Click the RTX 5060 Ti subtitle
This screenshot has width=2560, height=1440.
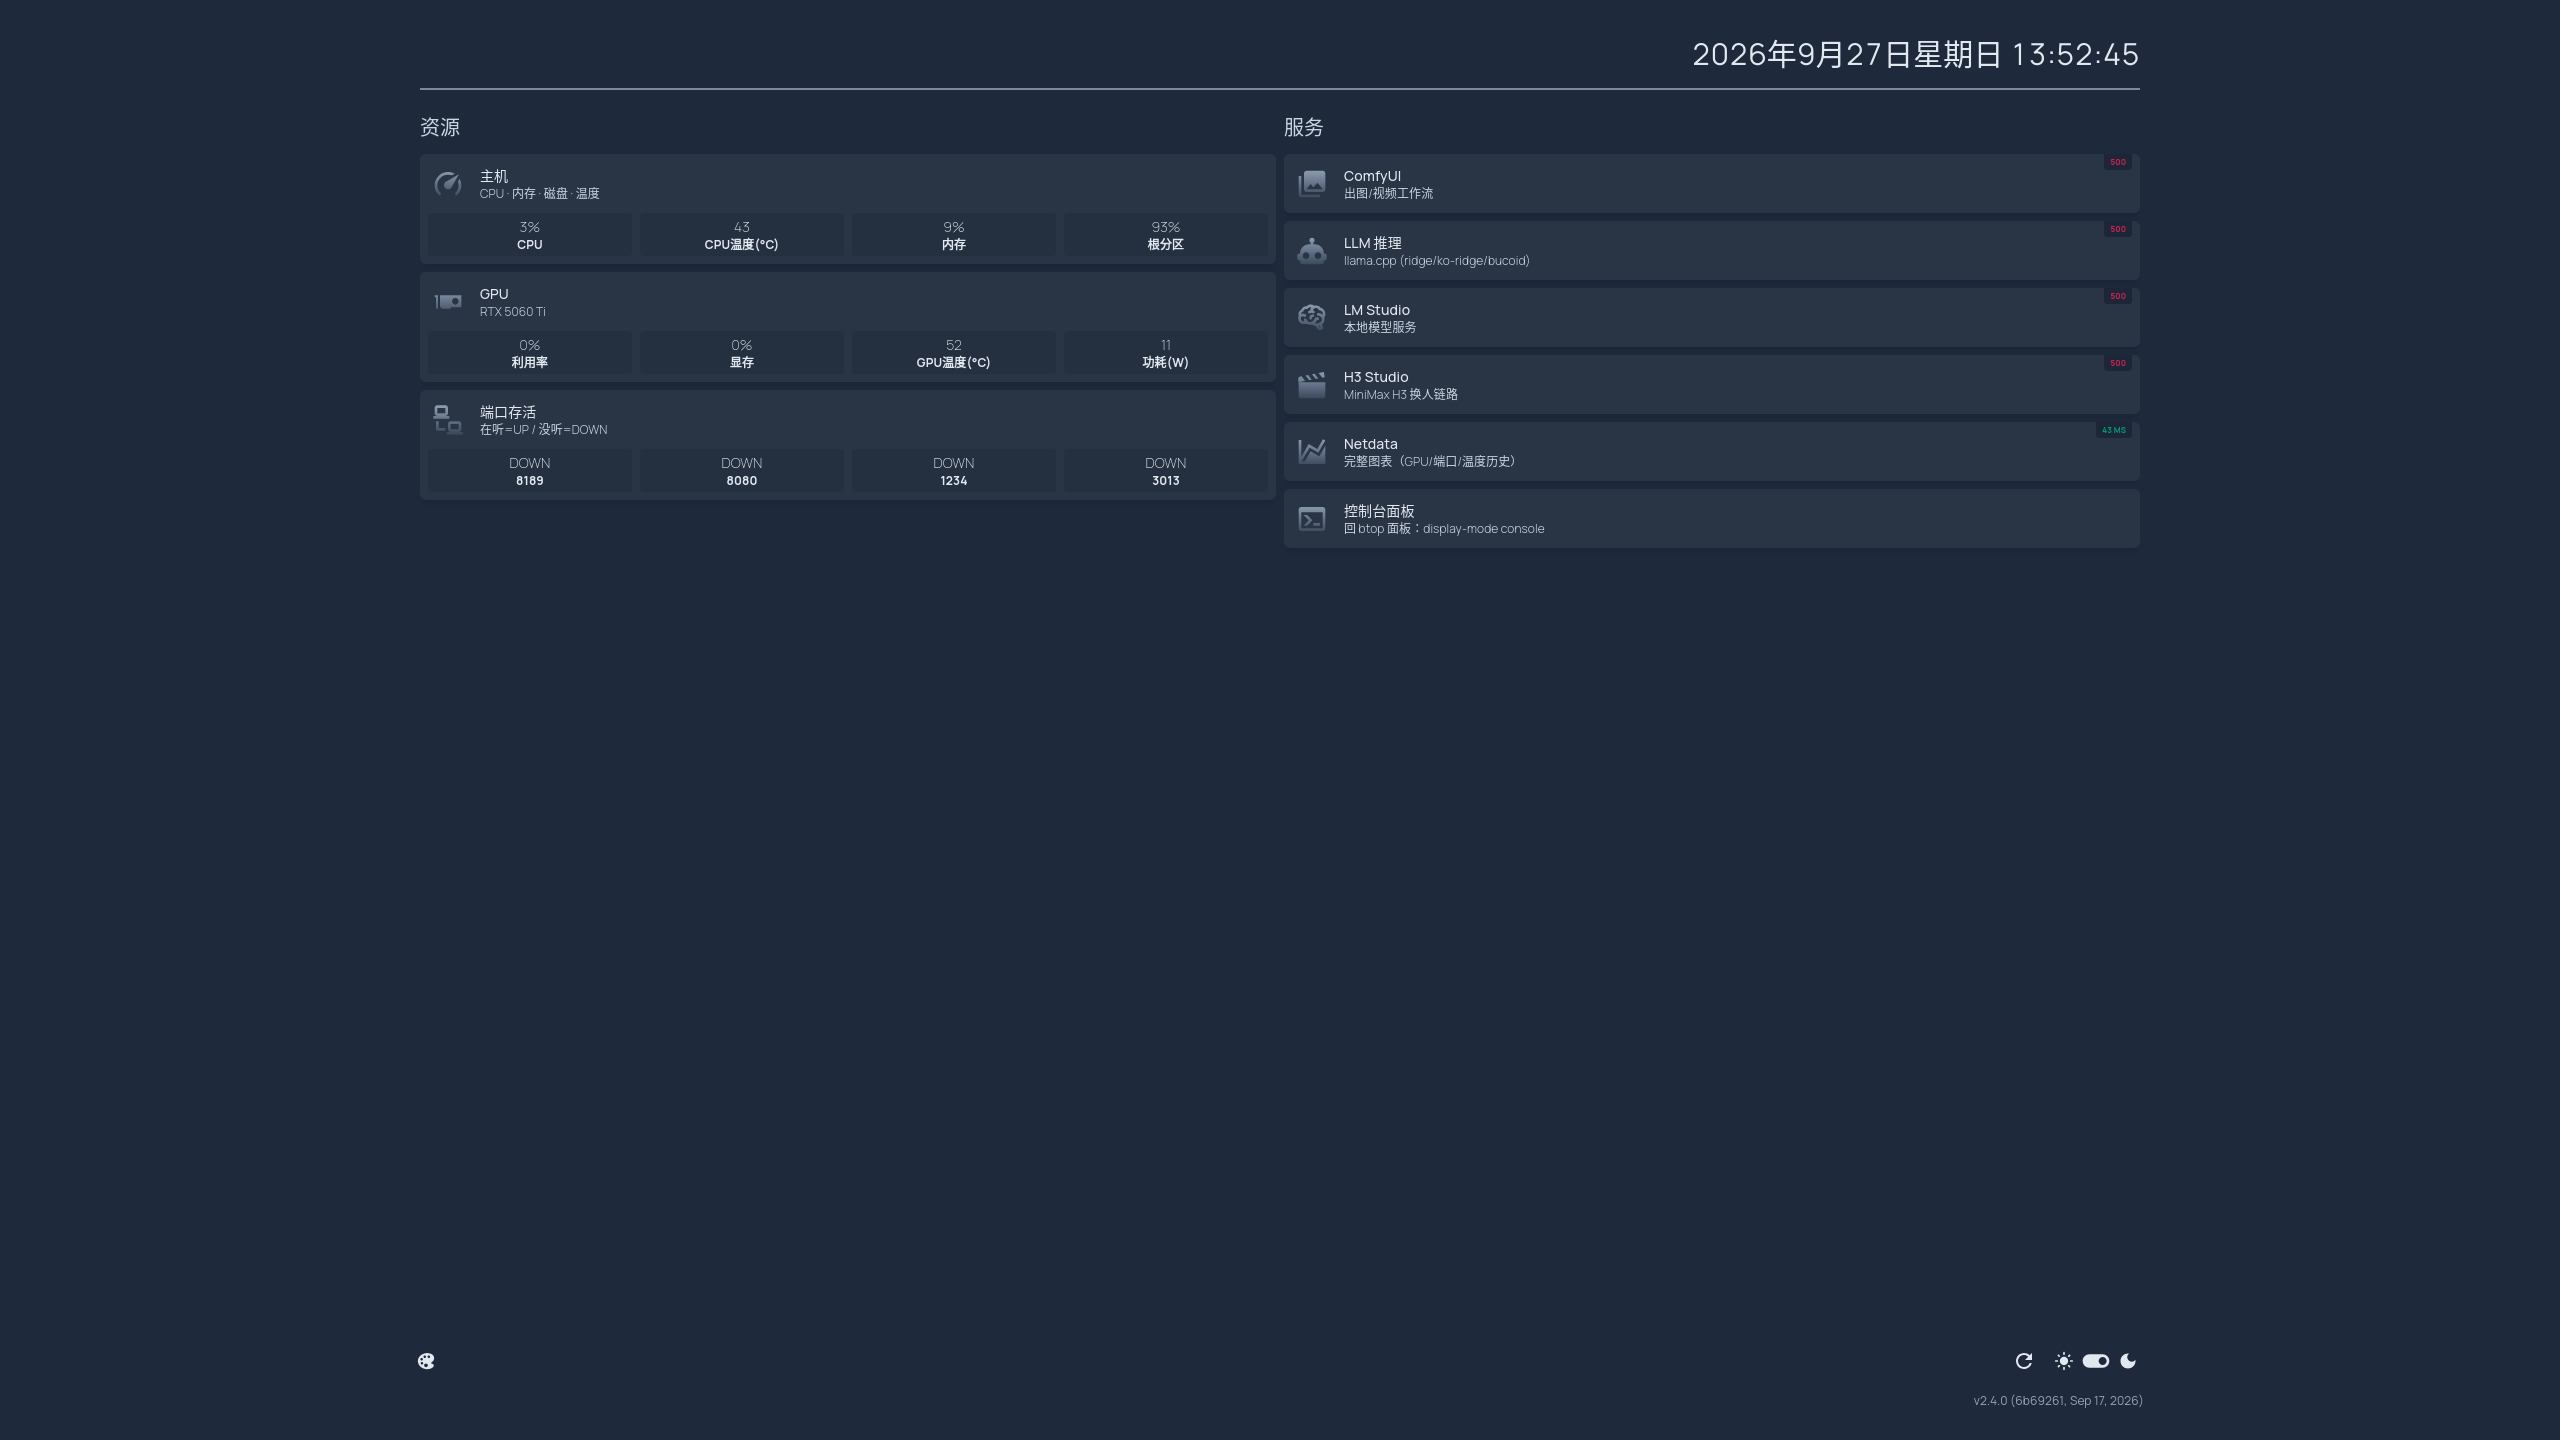pyautogui.click(x=512, y=312)
